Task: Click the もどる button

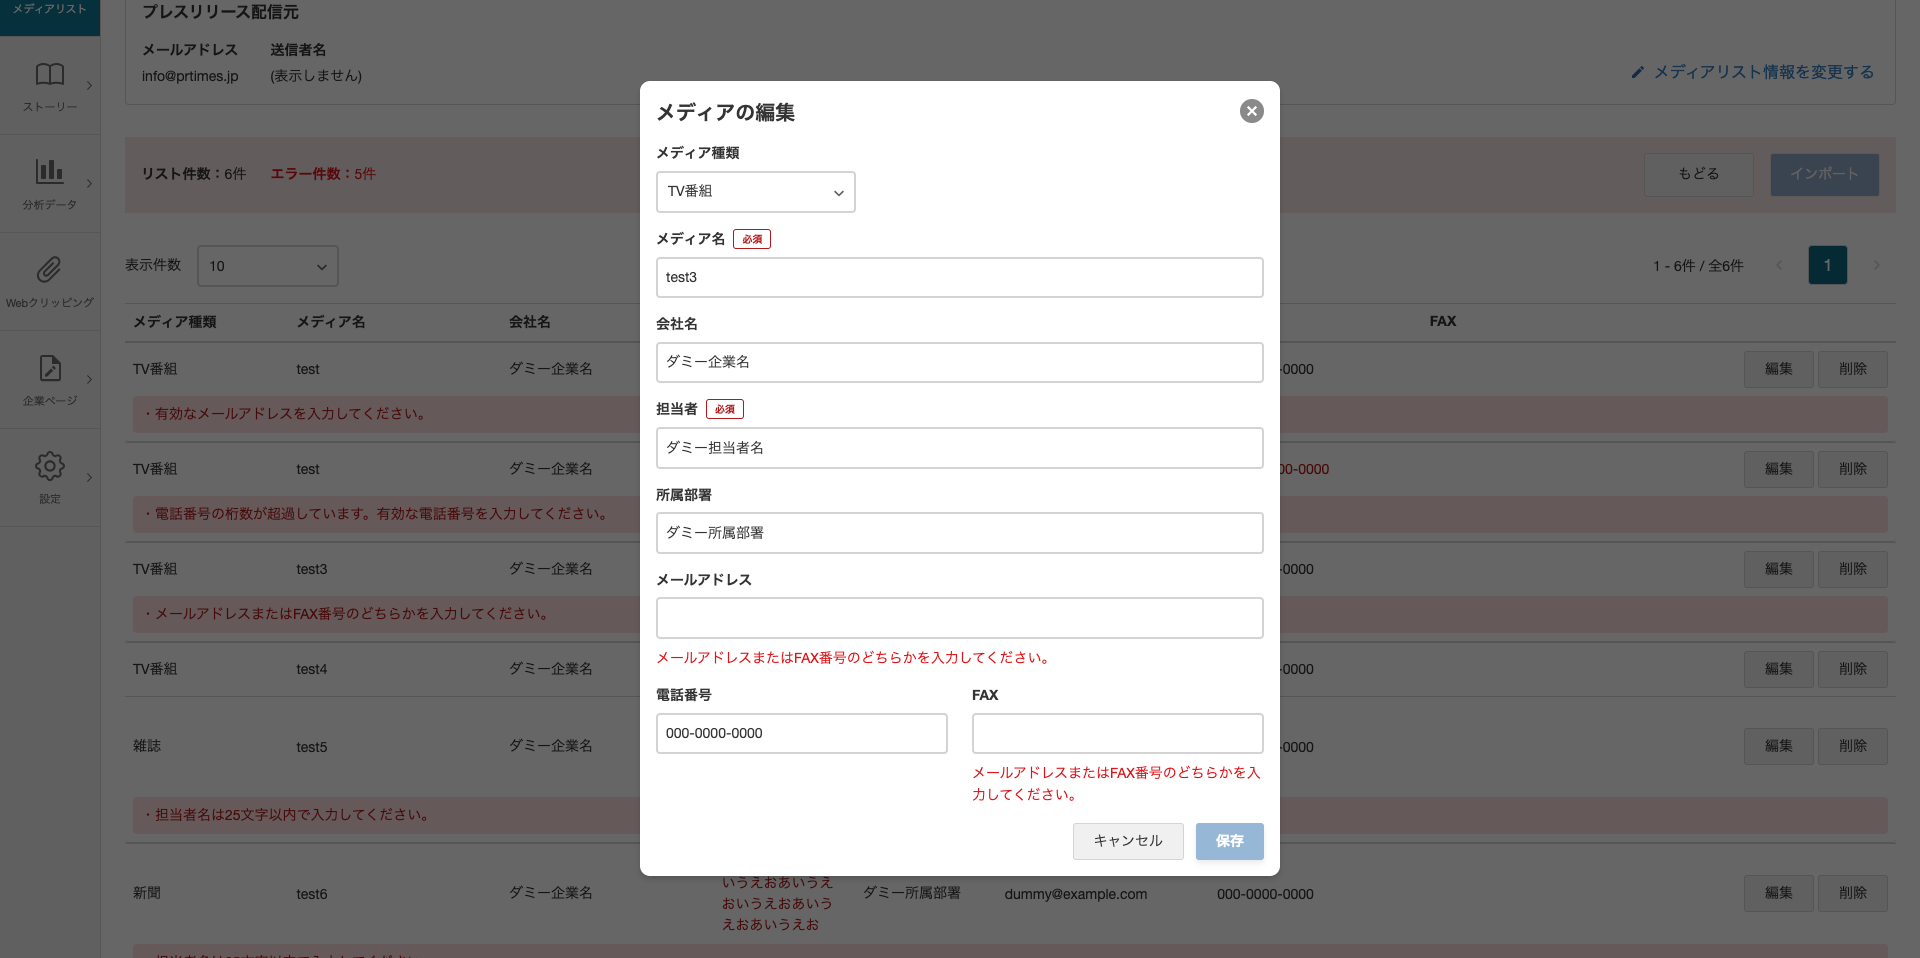Action: tap(1699, 174)
